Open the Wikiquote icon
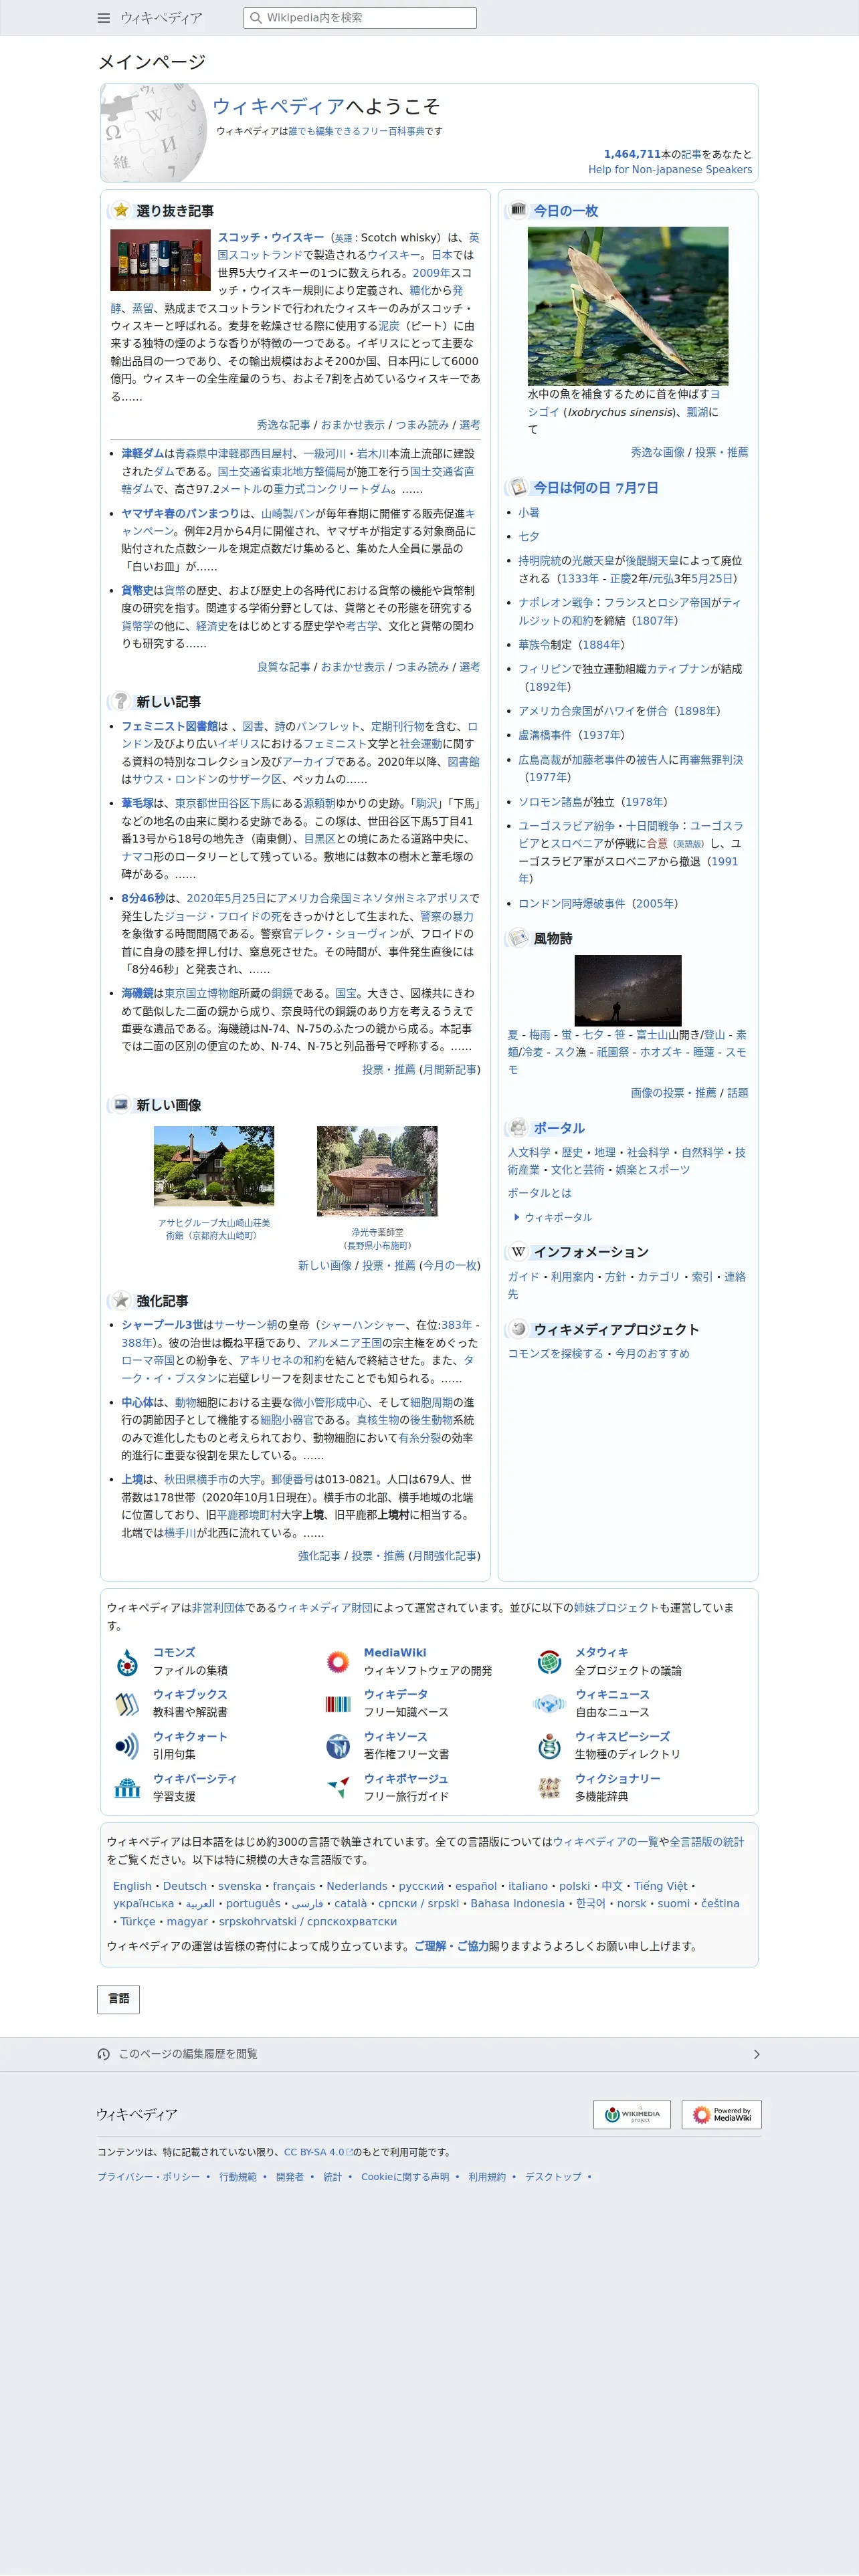 [x=127, y=1746]
